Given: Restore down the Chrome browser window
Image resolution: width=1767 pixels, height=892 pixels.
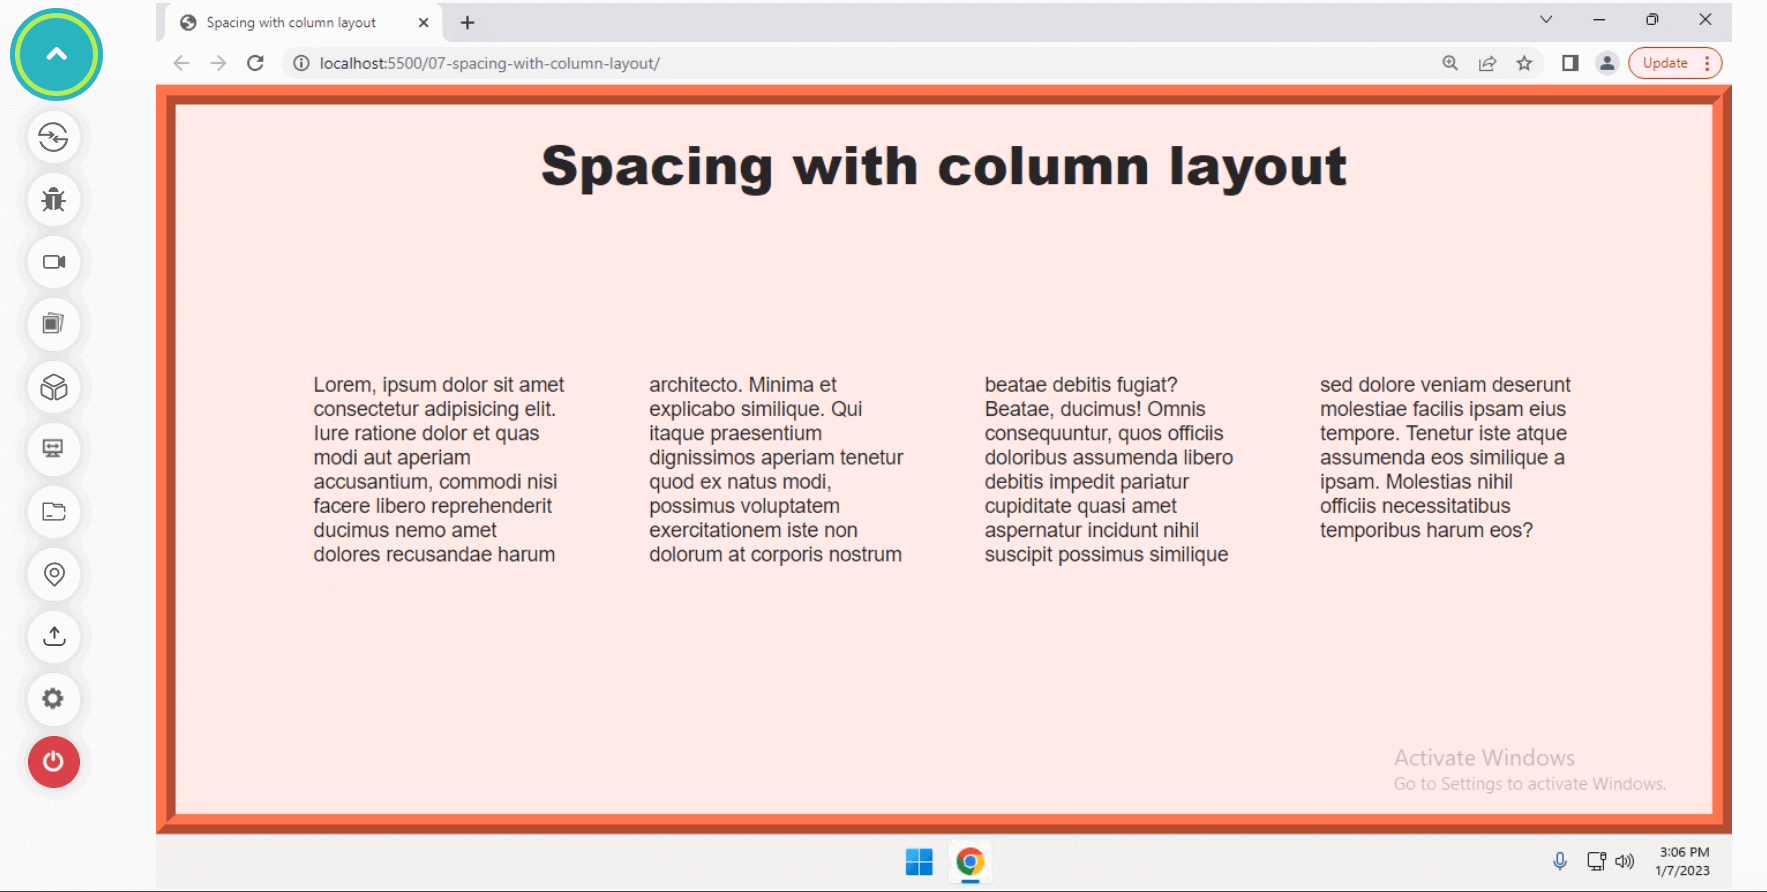Looking at the screenshot, I should point(1652,19).
